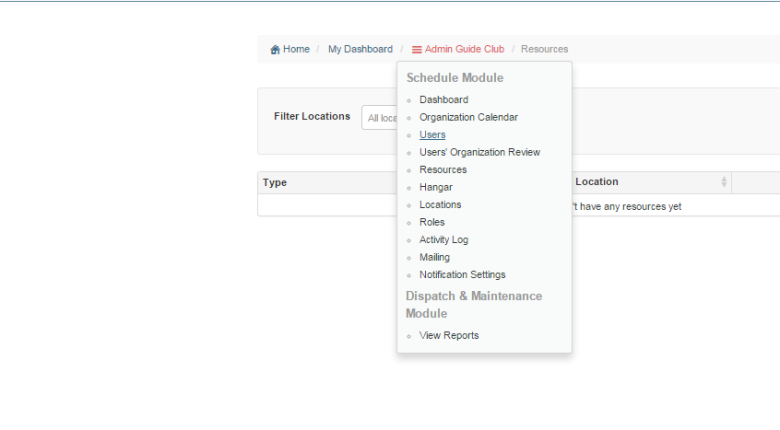Image resolution: width=780 pixels, height=430 pixels.
Task: Click Dispatch & Maintenance Module heading
Action: 474,305
